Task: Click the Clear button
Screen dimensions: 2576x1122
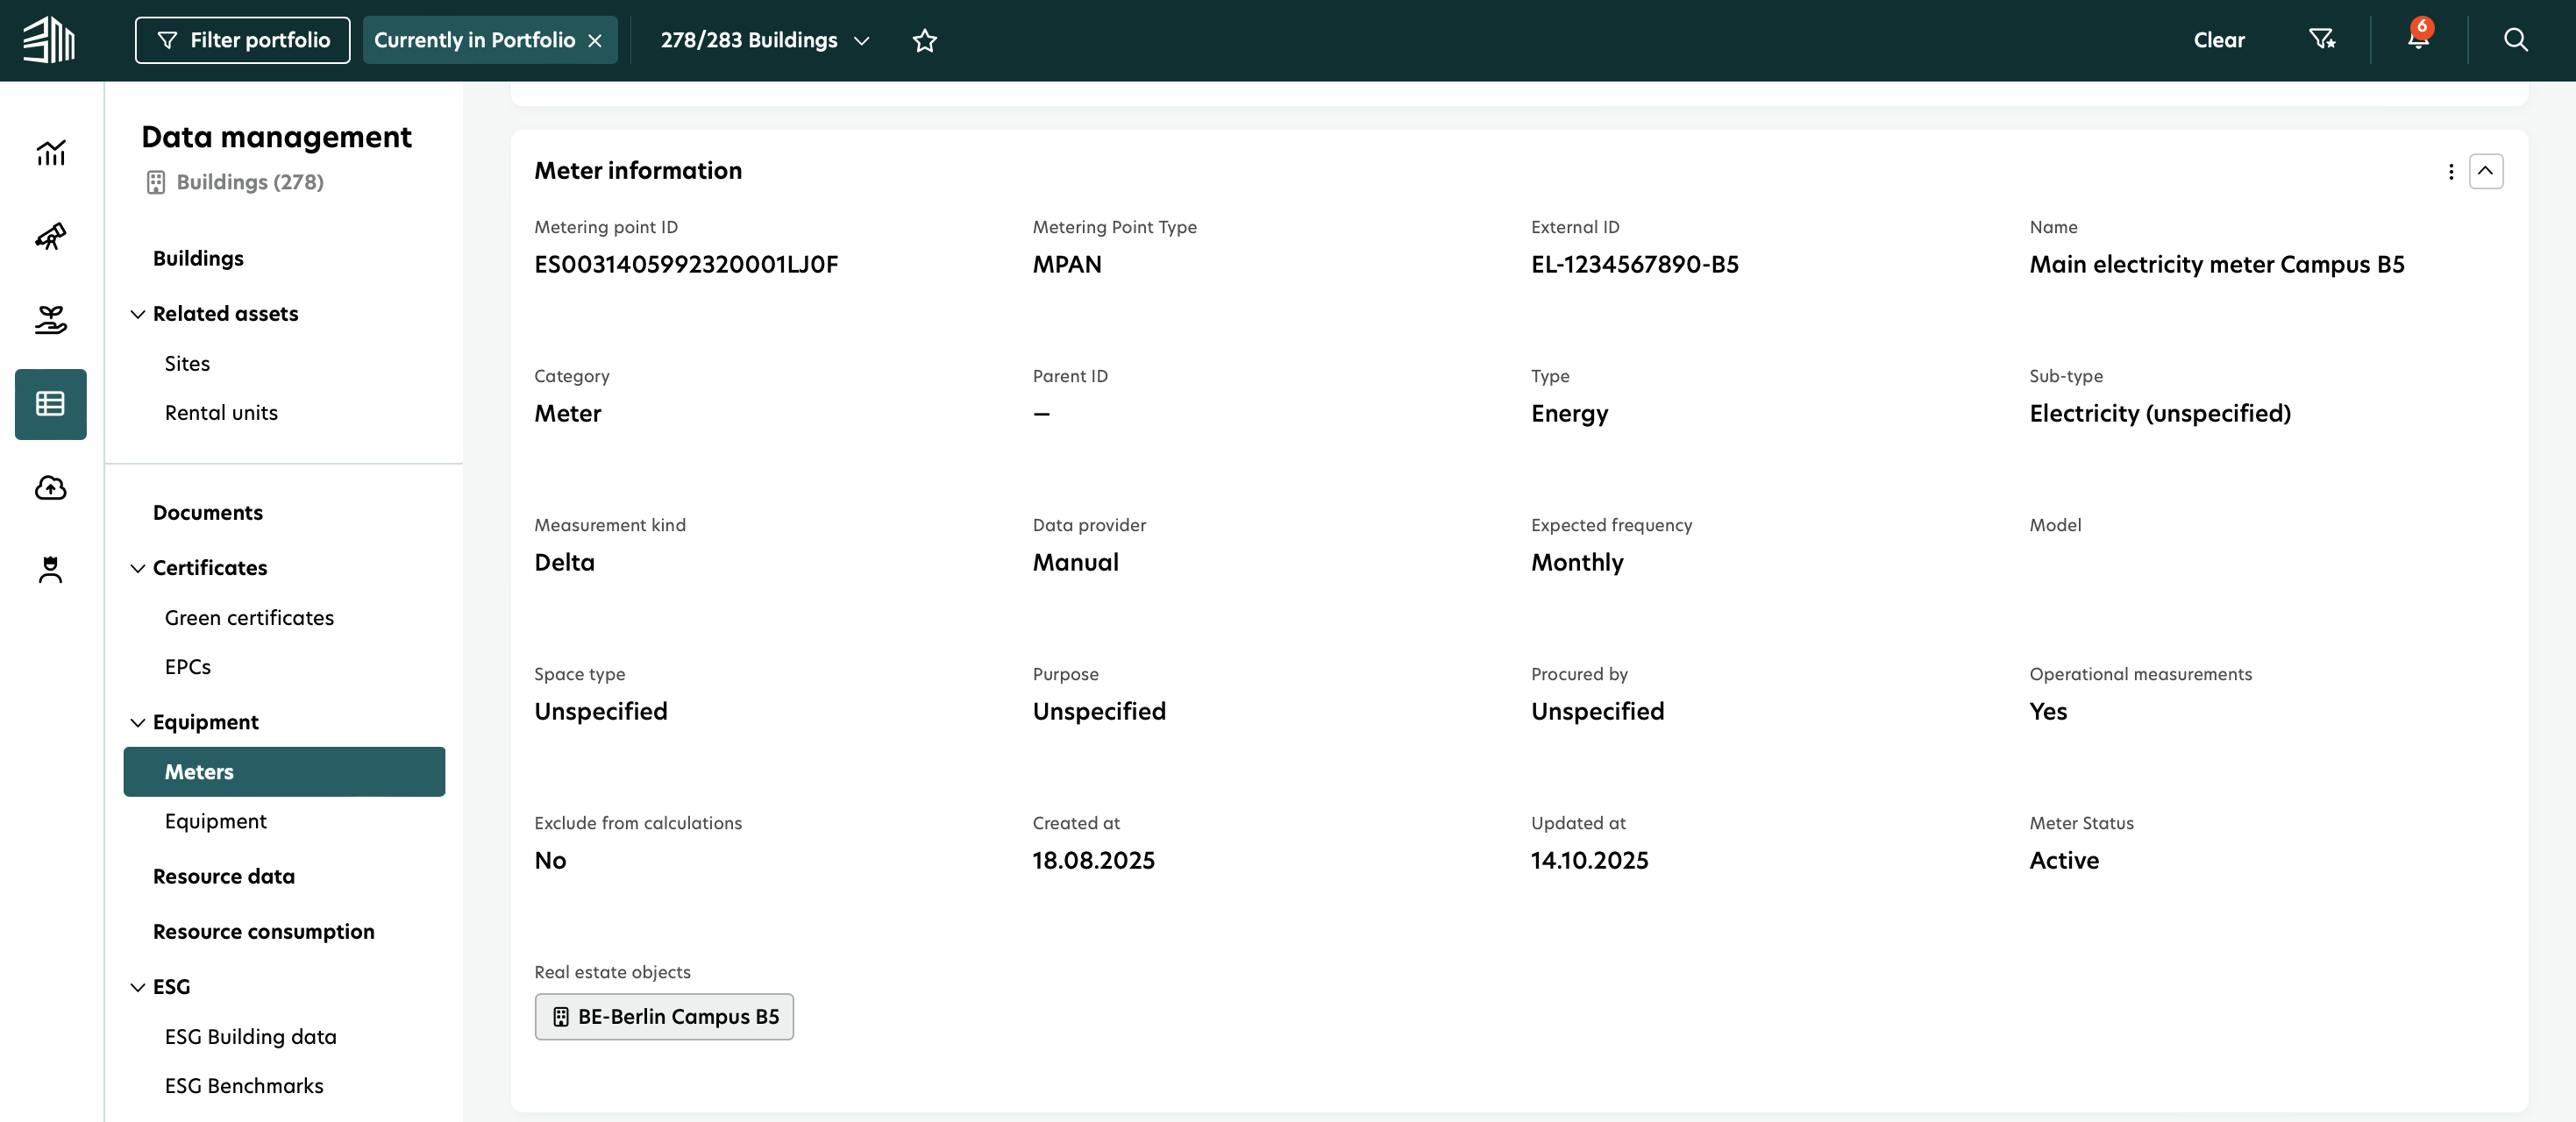Action: pyautogui.click(x=2218, y=40)
